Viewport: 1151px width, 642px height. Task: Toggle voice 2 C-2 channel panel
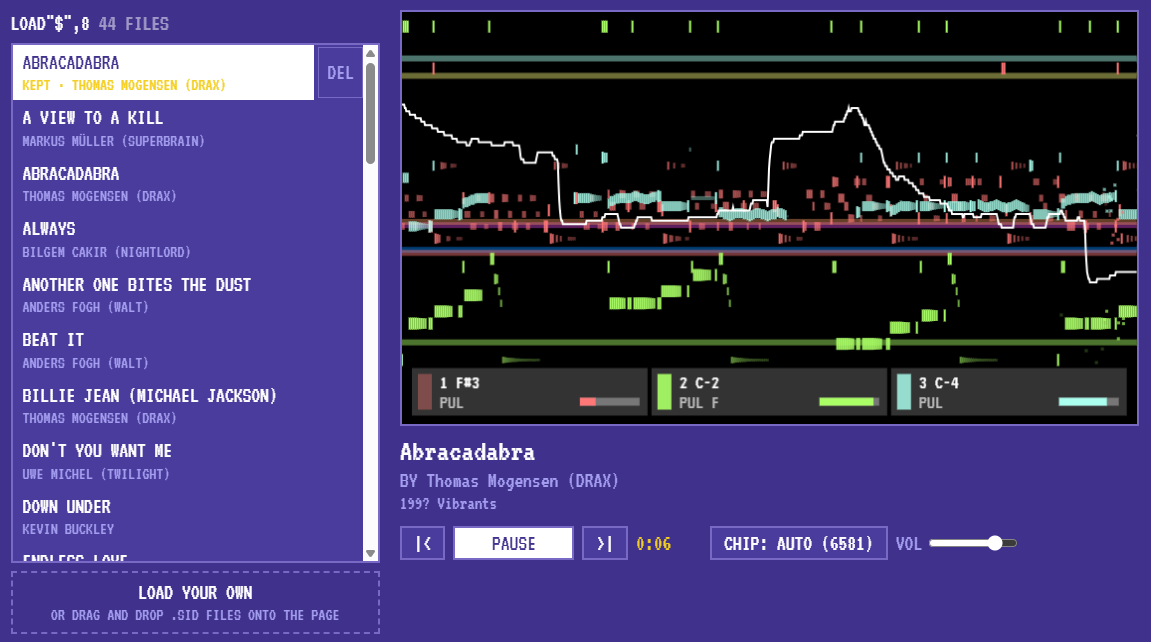tap(769, 392)
